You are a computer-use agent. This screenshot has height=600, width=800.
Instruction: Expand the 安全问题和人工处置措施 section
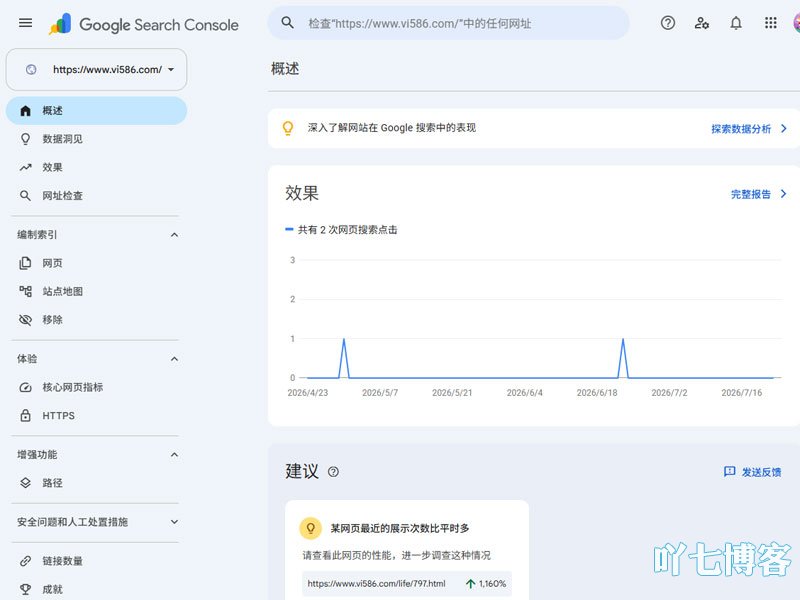[x=174, y=522]
